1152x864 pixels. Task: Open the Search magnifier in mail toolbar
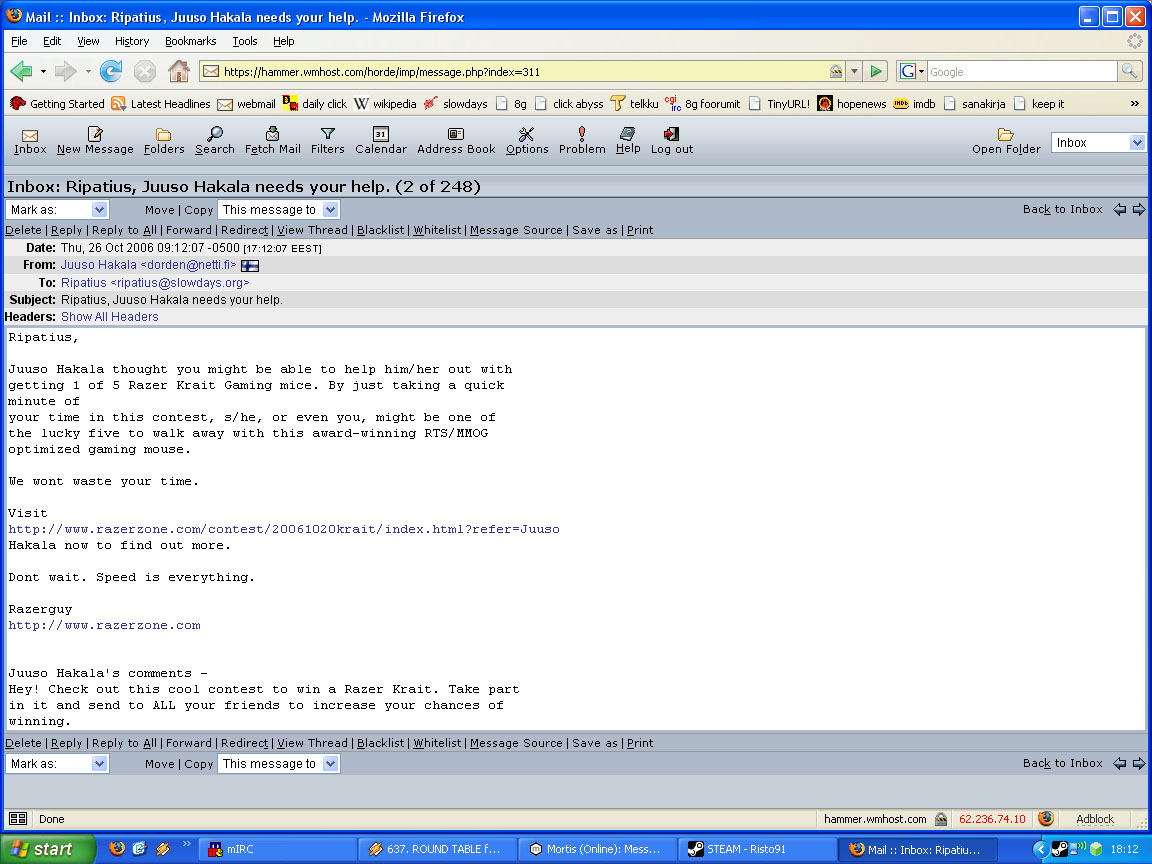[215, 141]
